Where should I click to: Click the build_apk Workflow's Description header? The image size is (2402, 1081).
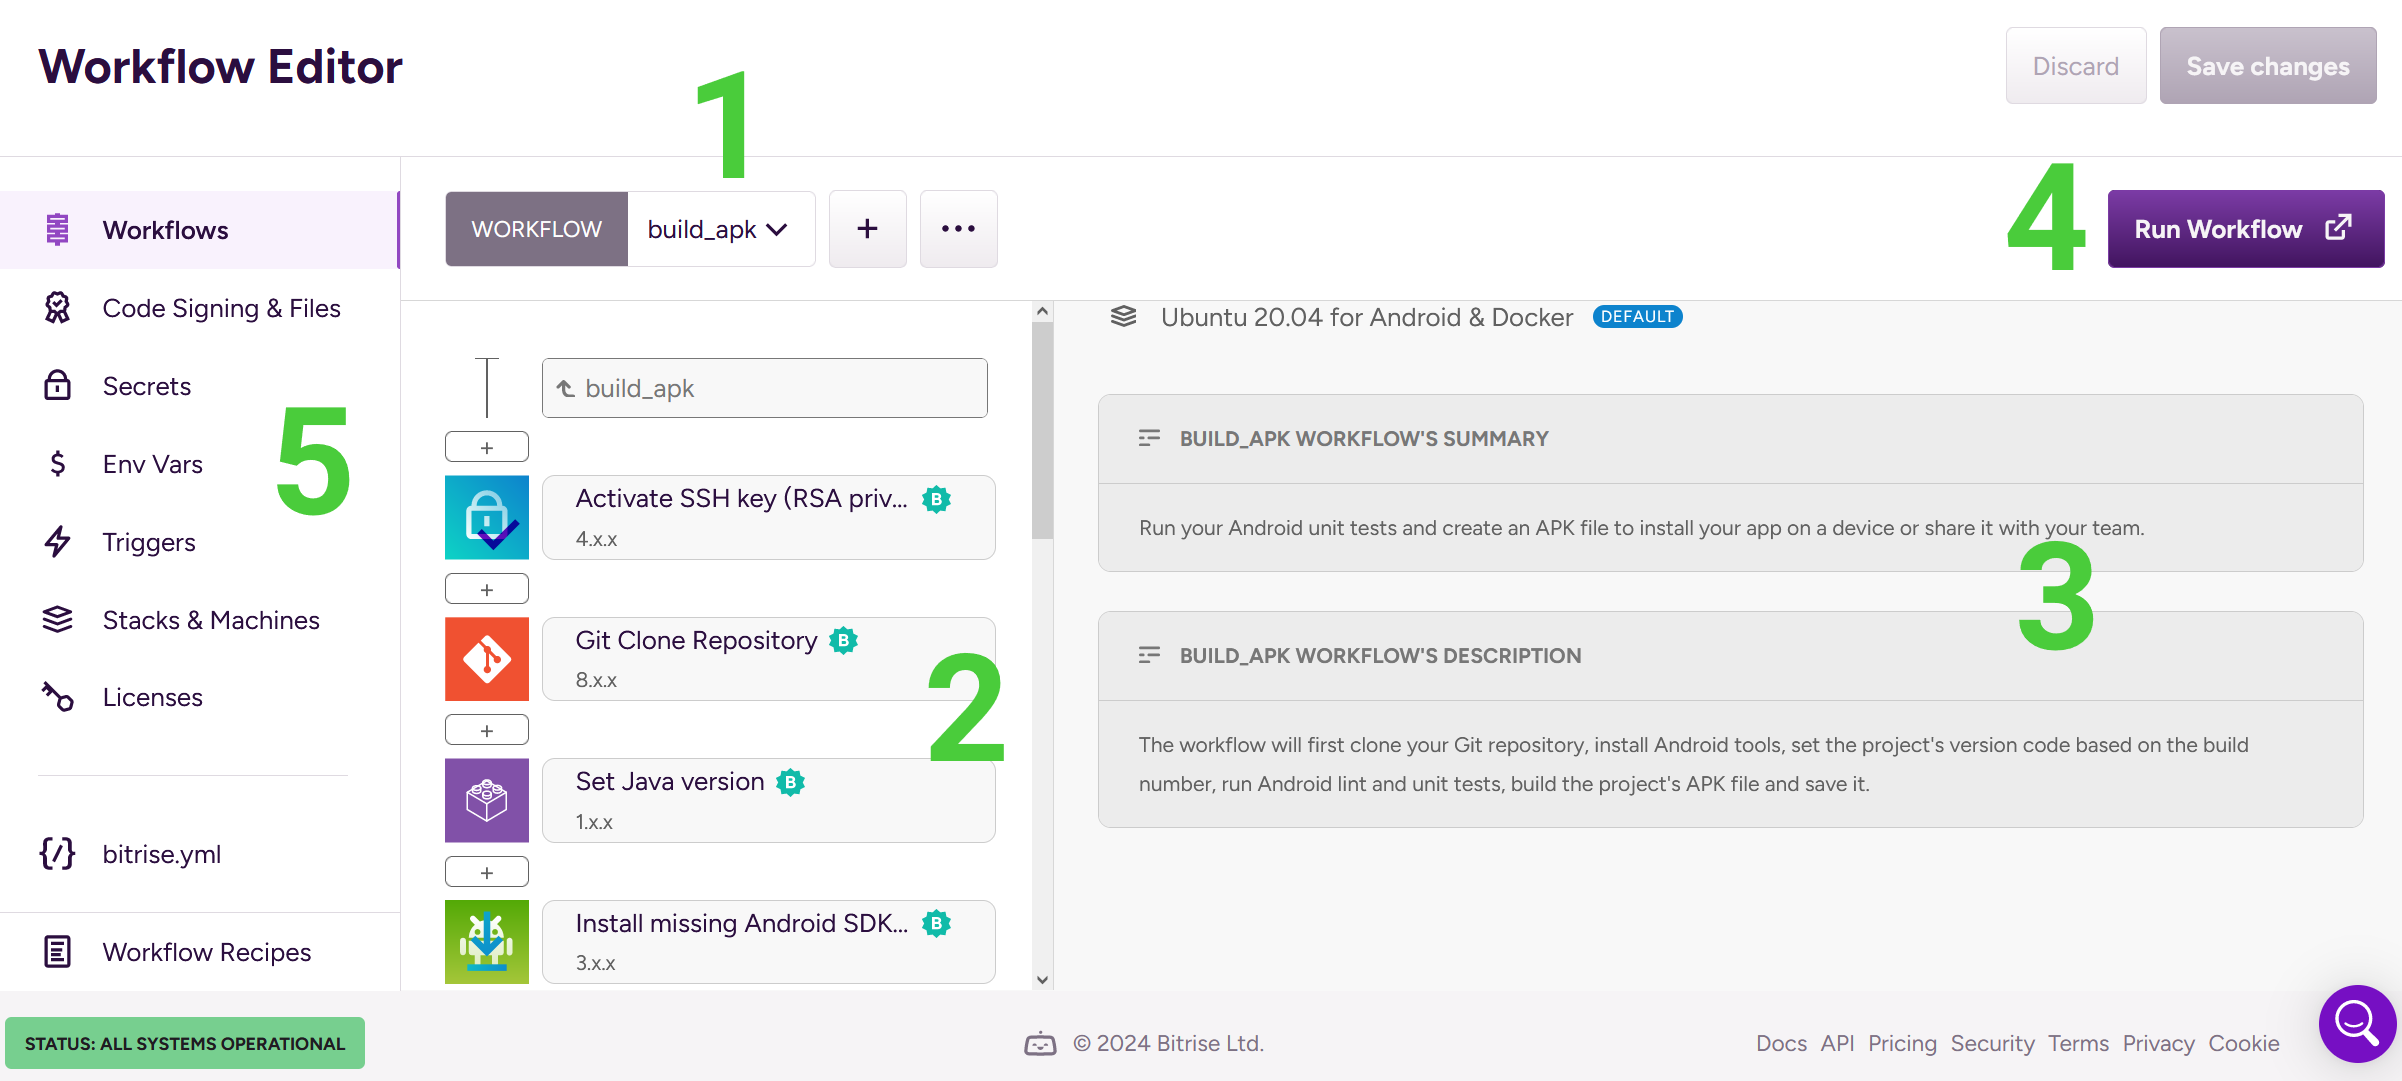click(1730, 656)
